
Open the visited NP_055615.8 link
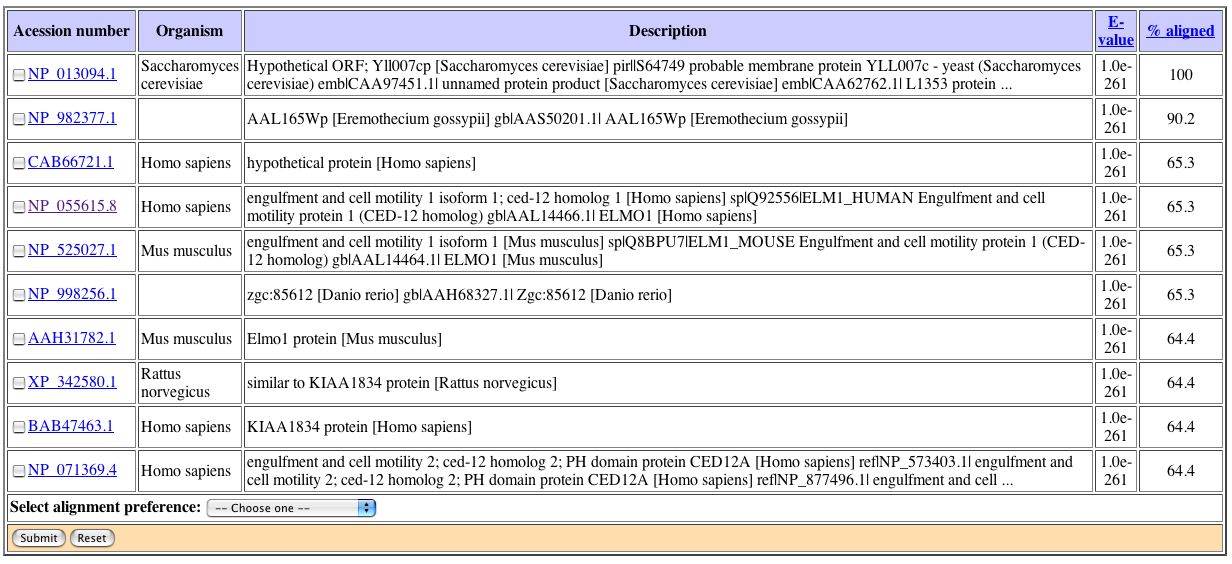(72, 206)
